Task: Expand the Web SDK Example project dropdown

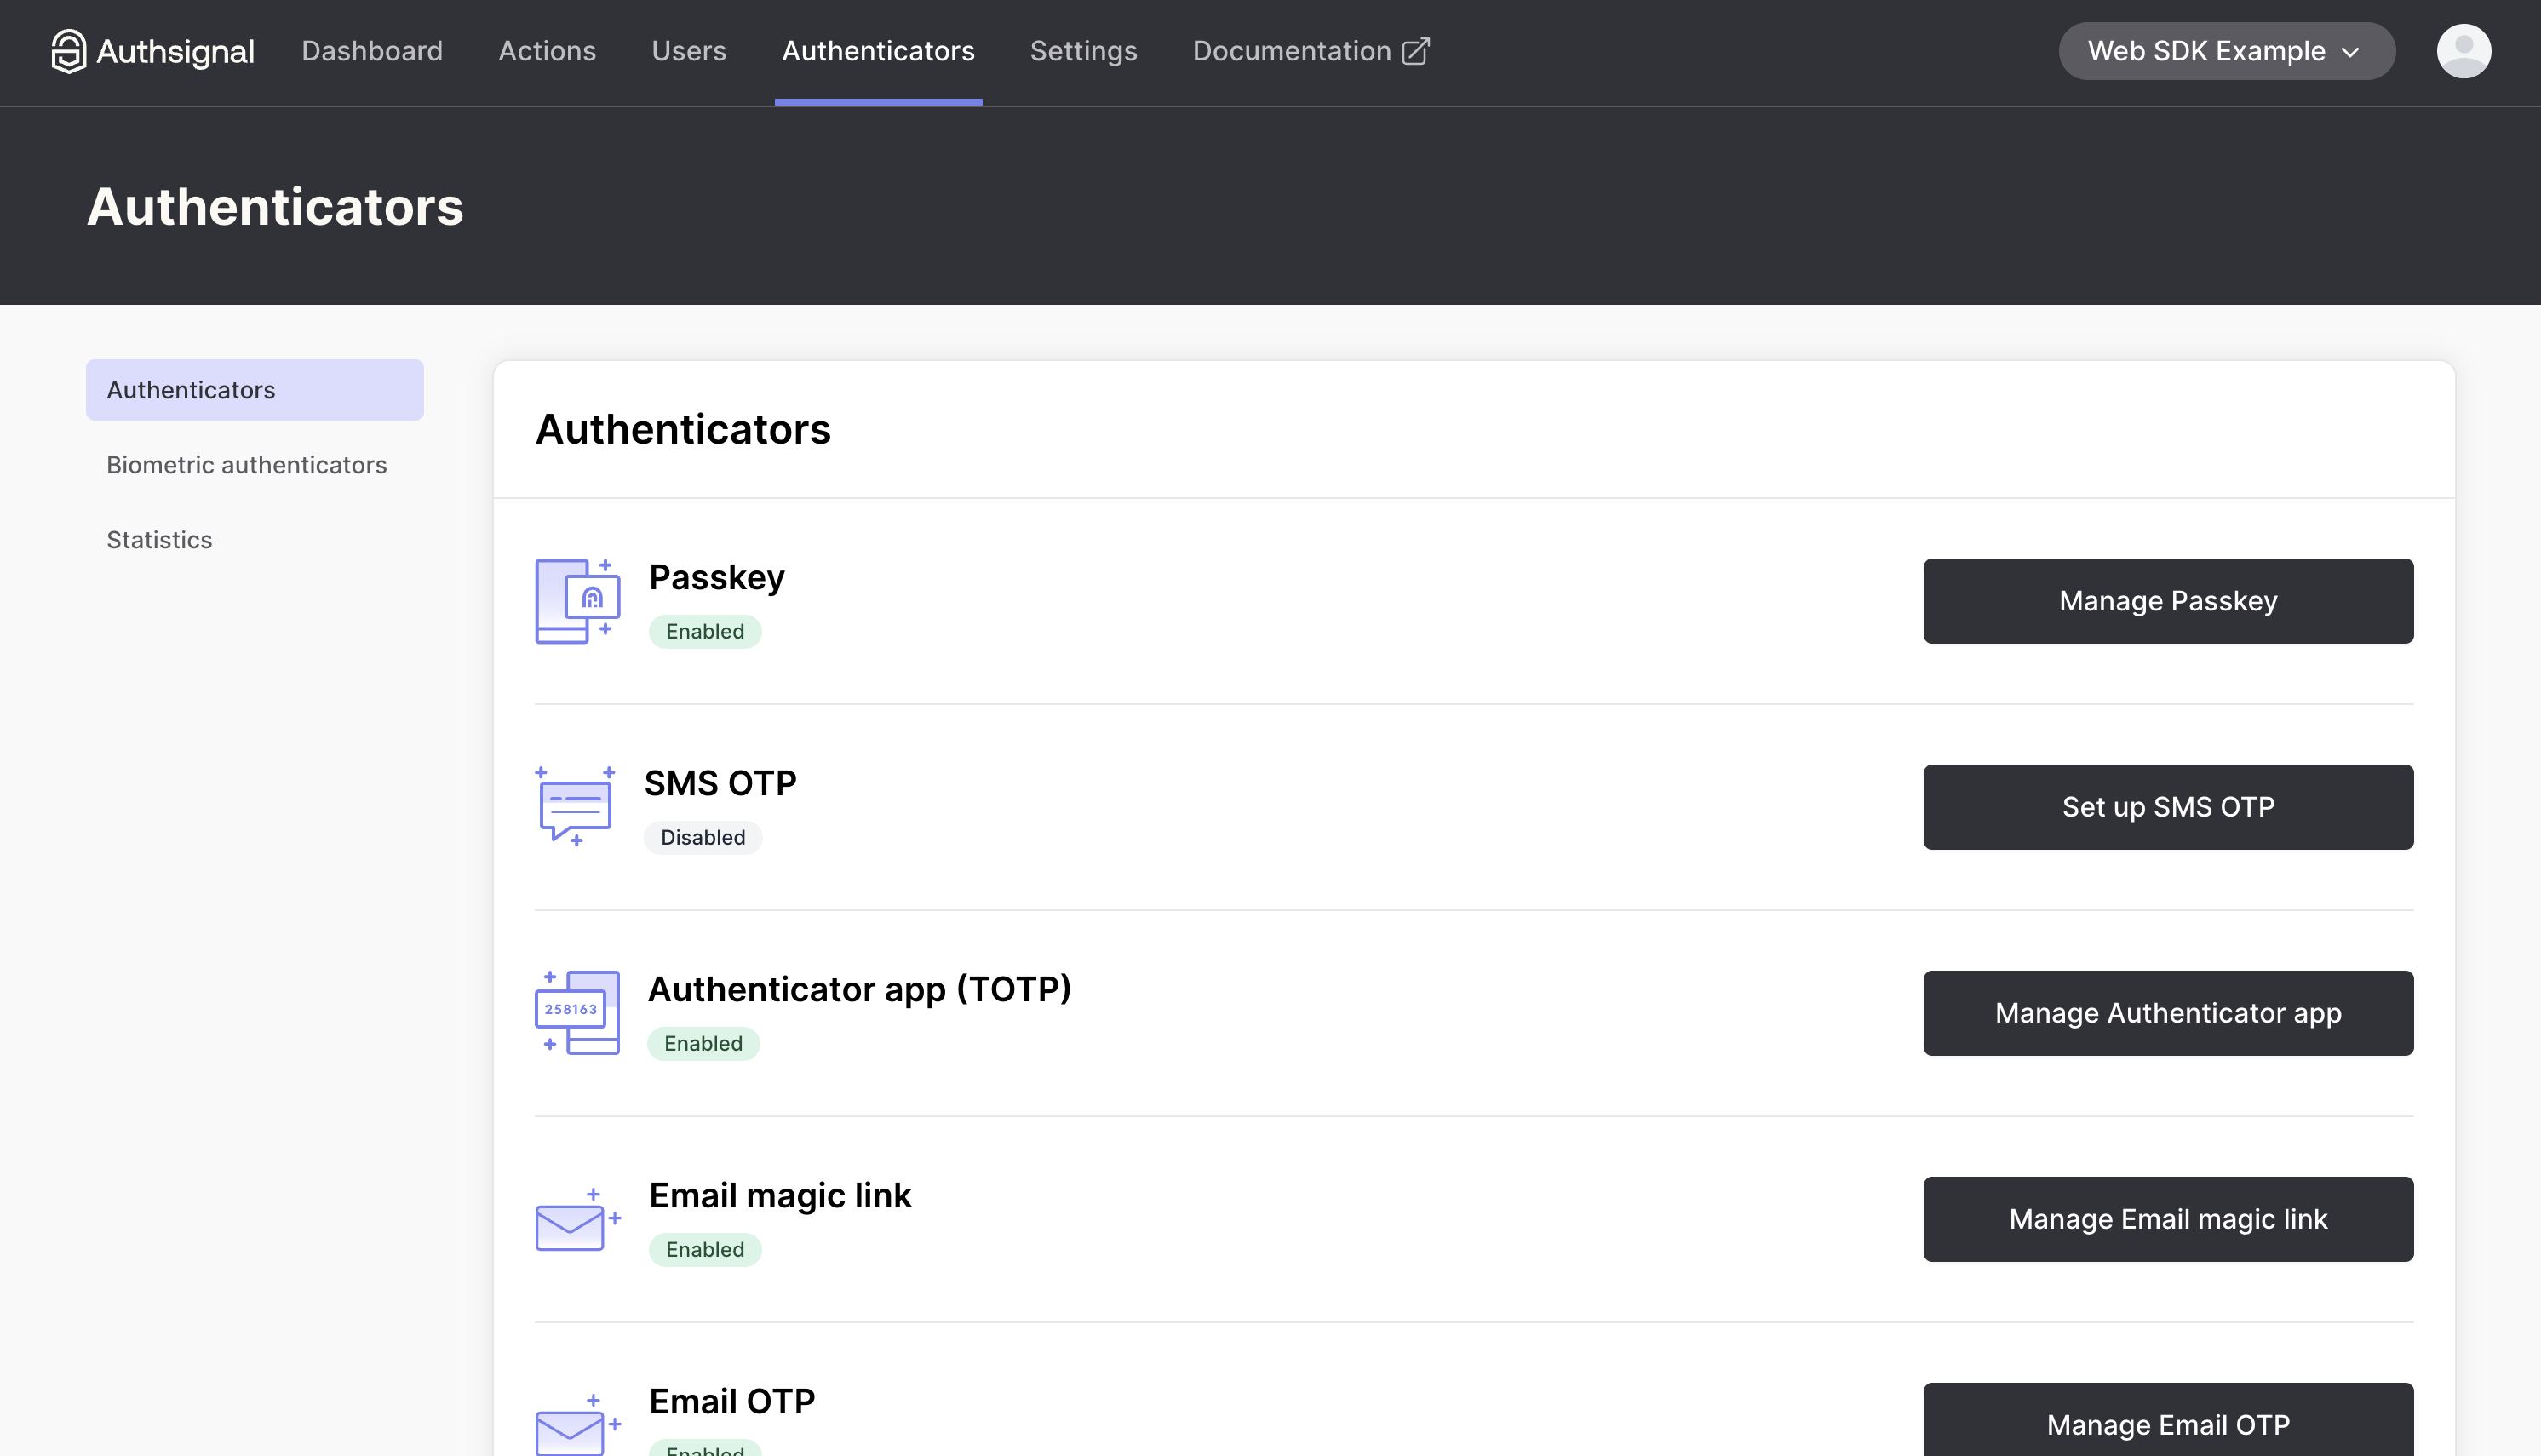Action: [x=2226, y=51]
